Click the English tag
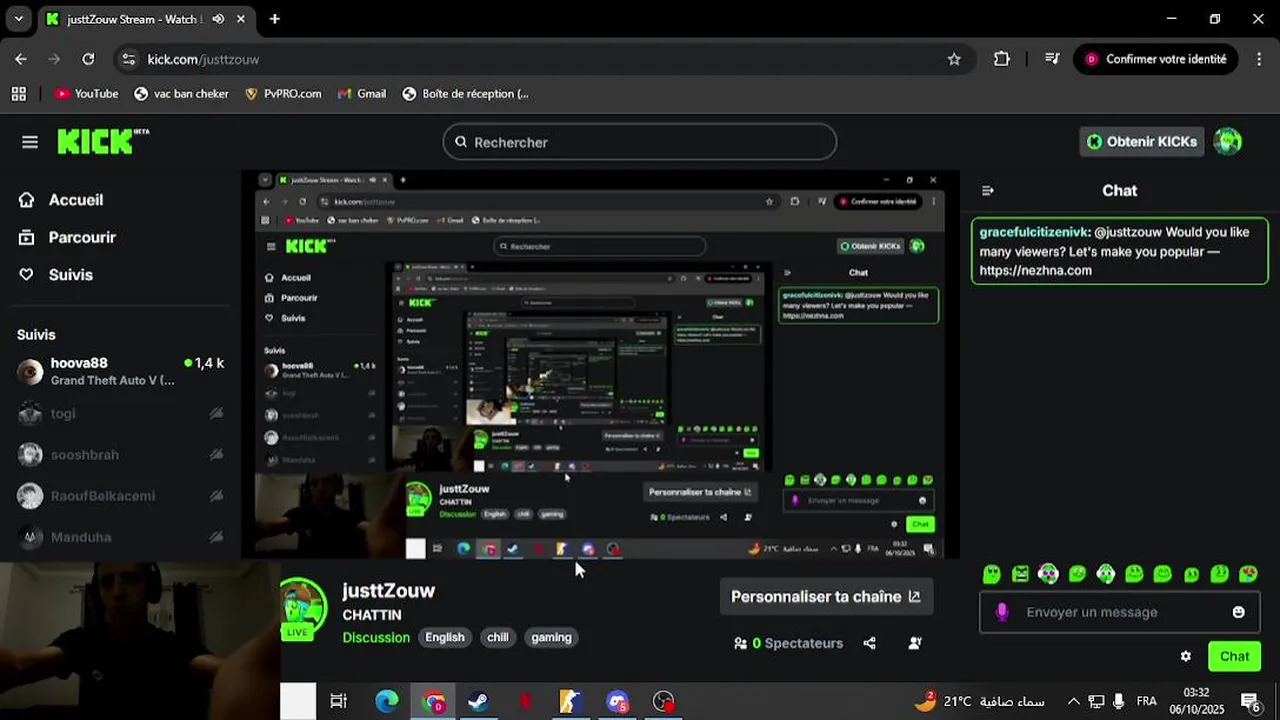The height and width of the screenshot is (720, 1280). (445, 638)
